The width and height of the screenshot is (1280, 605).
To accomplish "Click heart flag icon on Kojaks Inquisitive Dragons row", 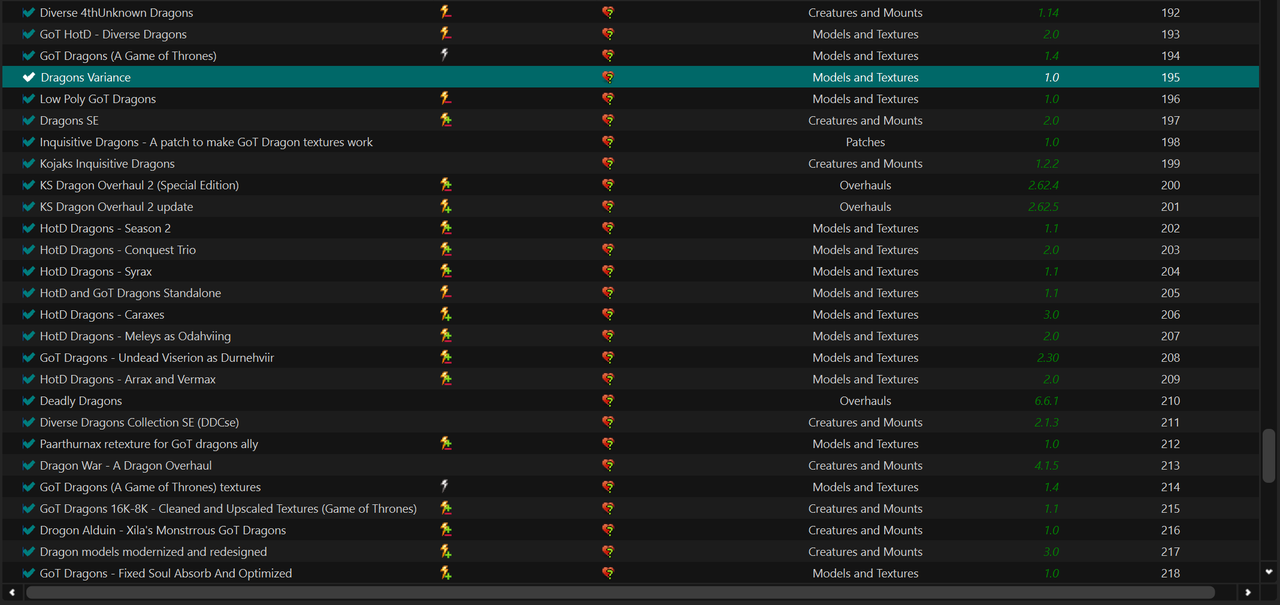I will click(608, 164).
